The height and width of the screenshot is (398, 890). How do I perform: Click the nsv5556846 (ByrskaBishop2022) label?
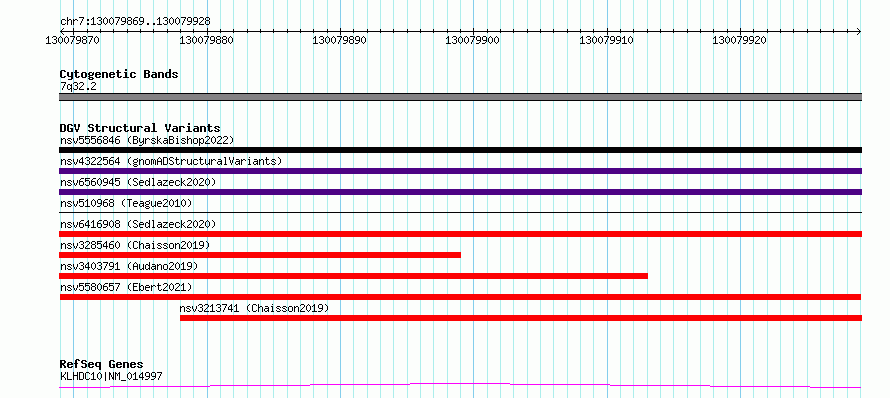tap(147, 140)
